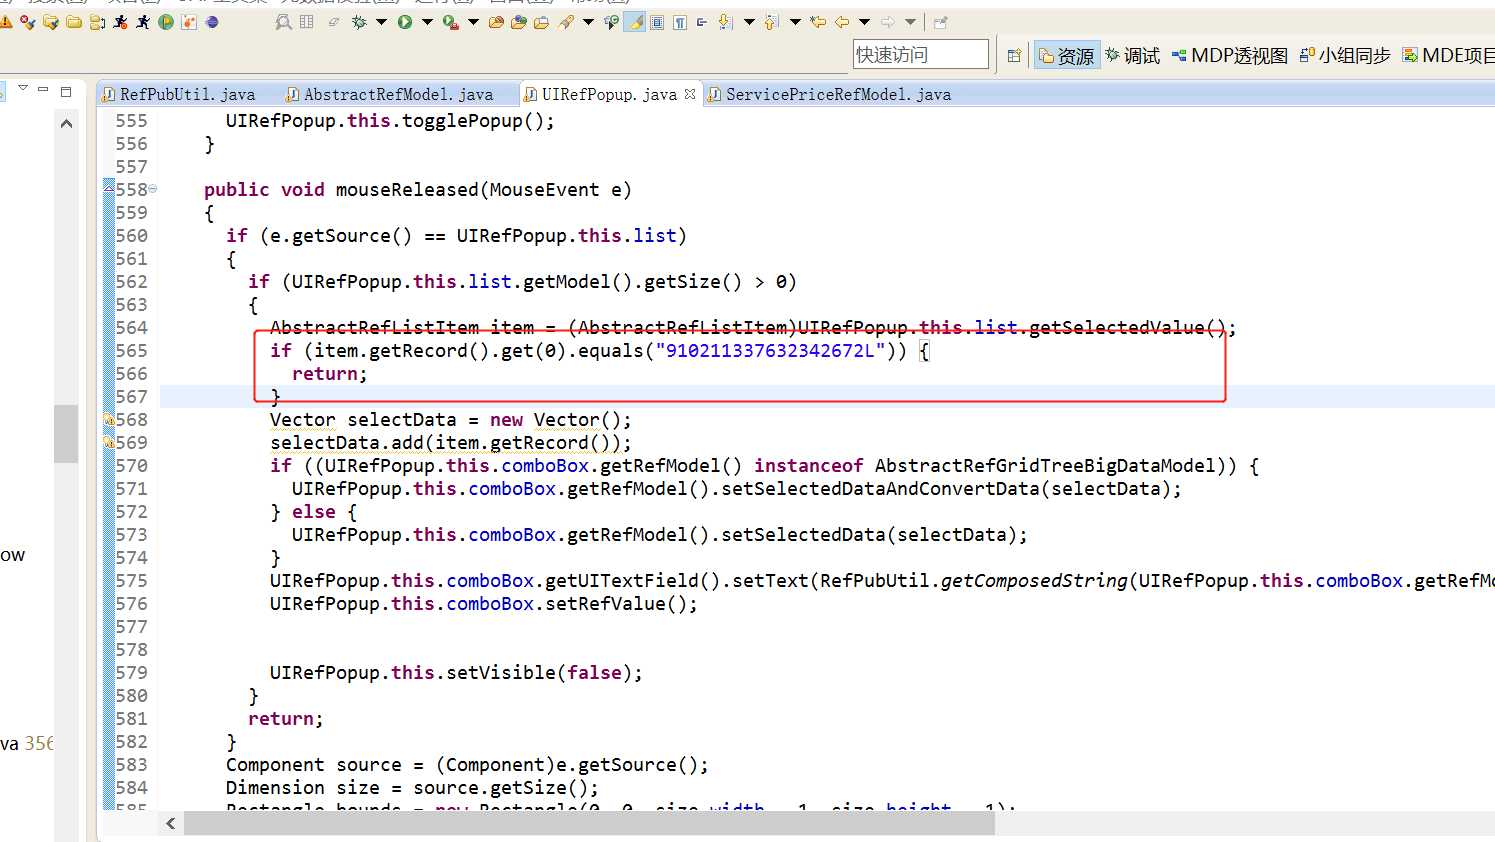Toggle show whitespace characters pilcrow button
The image size is (1495, 842).
click(x=680, y=22)
